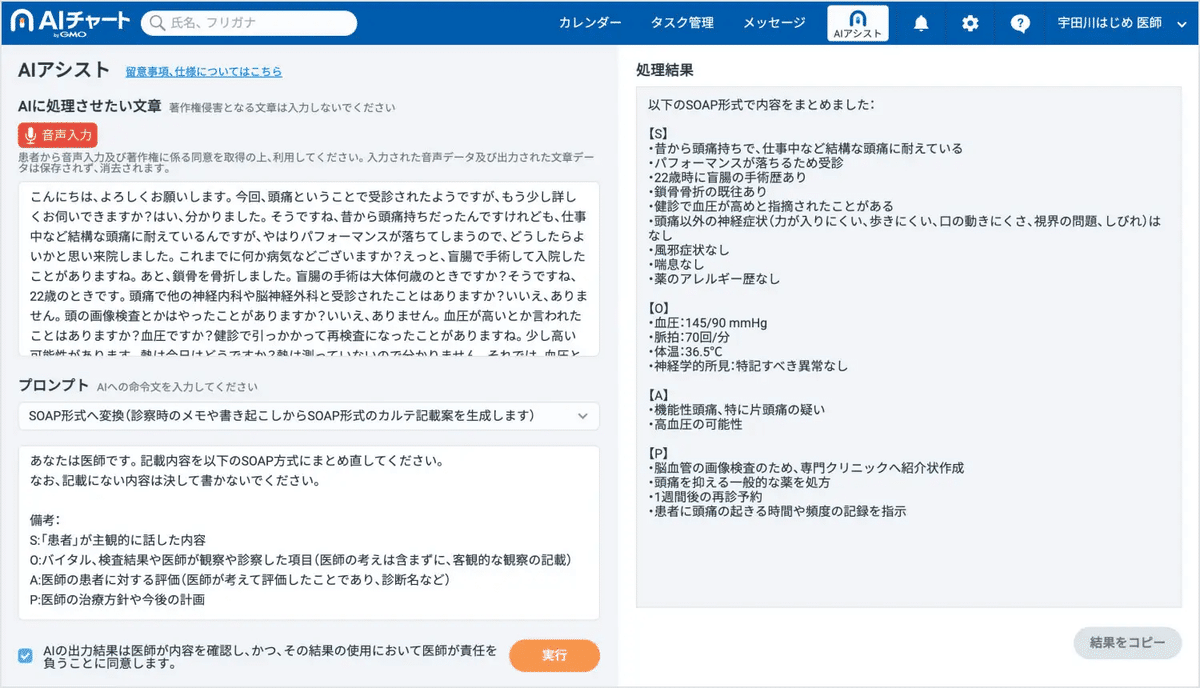Screen dimensions: 1200x688
Task: Switch to タスク管理
Action: (x=681, y=22)
